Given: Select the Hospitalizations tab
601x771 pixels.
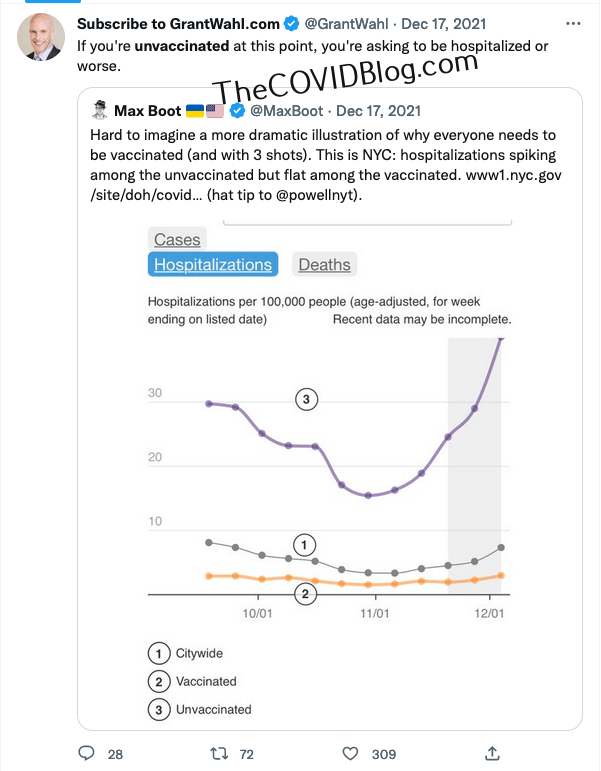Looking at the screenshot, I should [213, 265].
